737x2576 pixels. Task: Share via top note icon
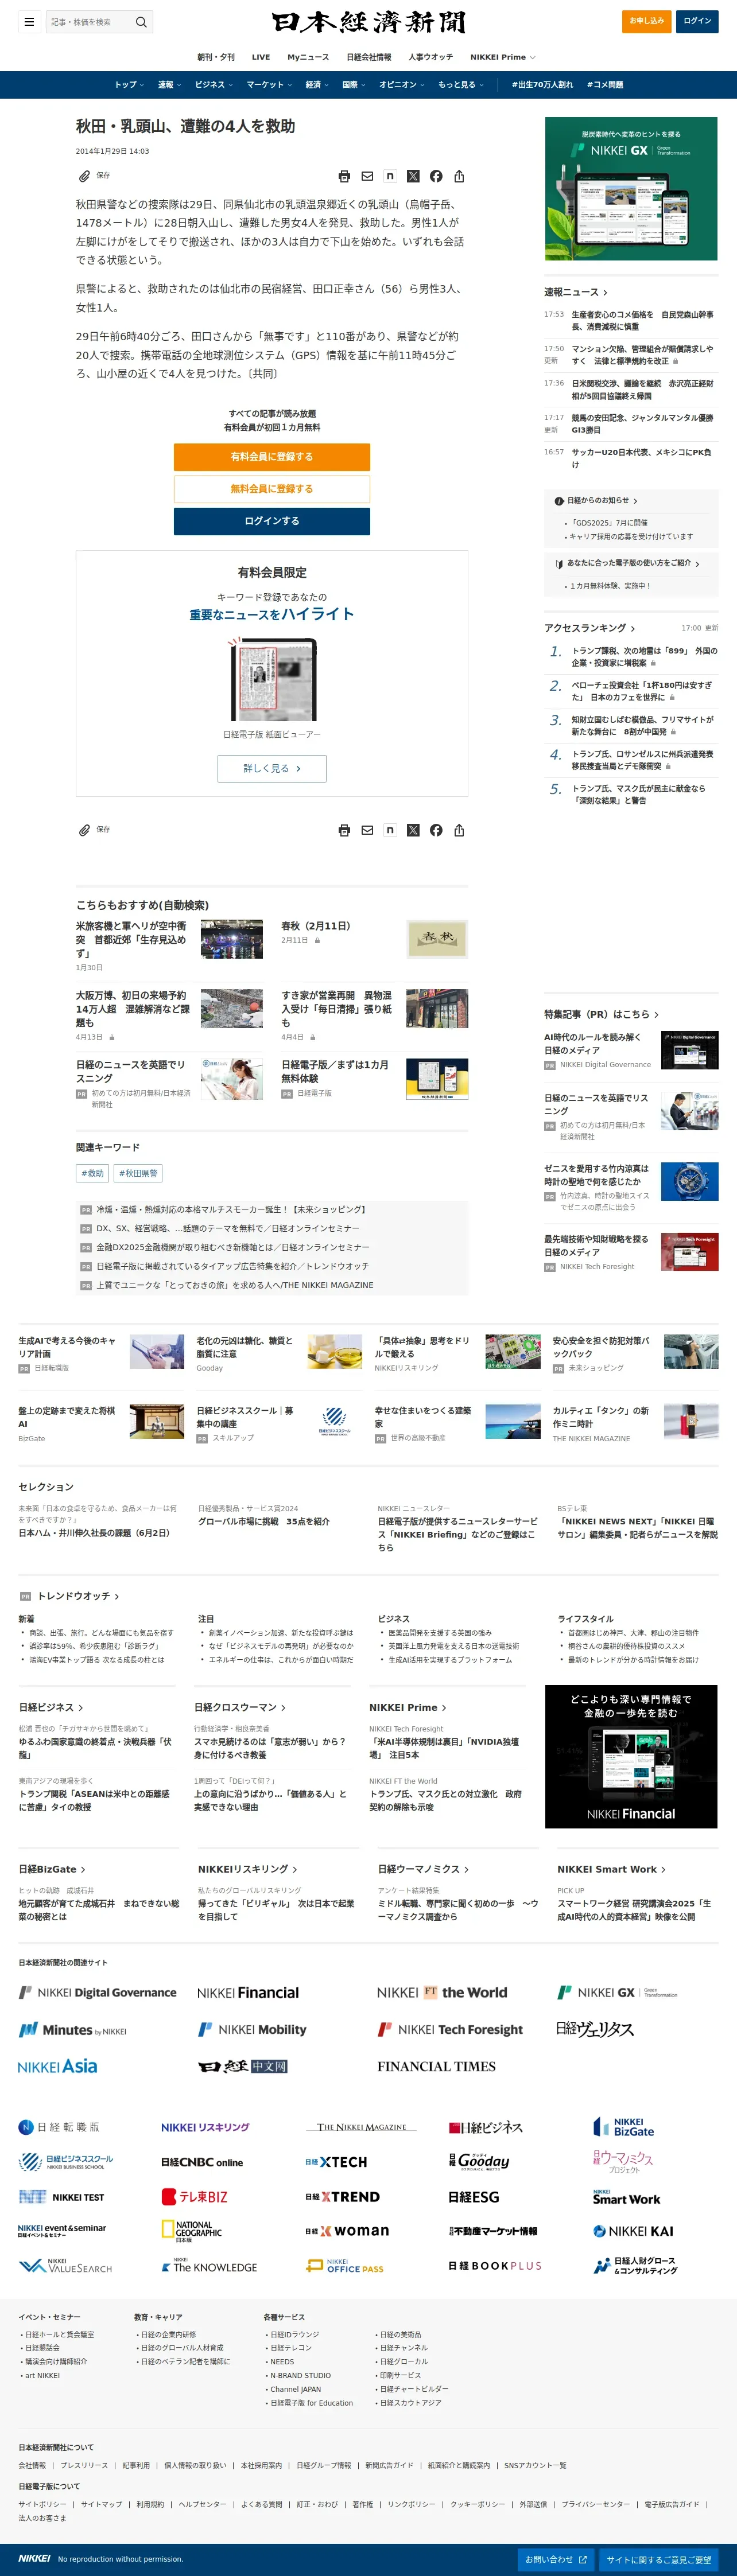390,176
